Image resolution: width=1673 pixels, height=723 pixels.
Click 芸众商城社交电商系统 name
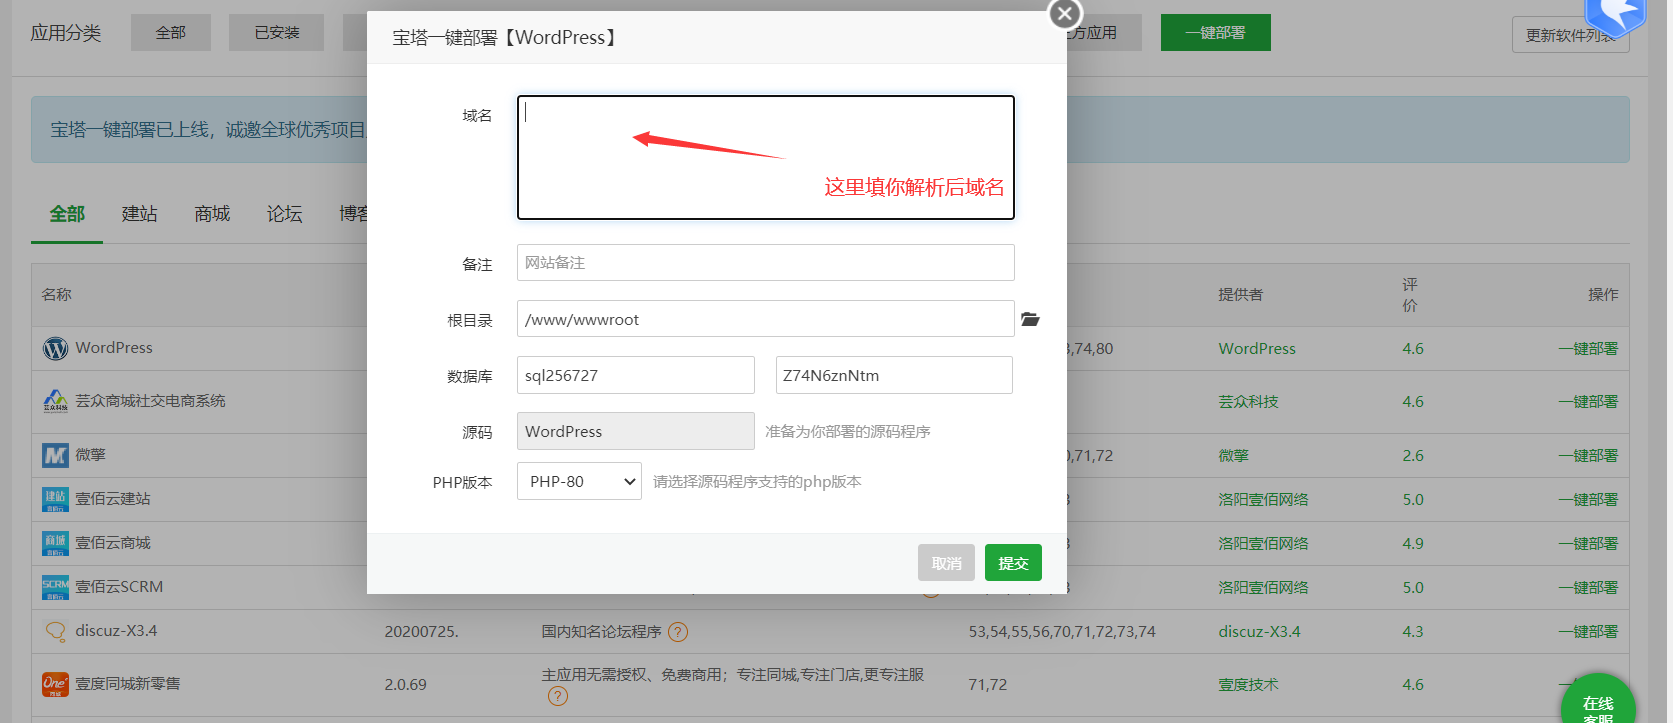coord(150,401)
